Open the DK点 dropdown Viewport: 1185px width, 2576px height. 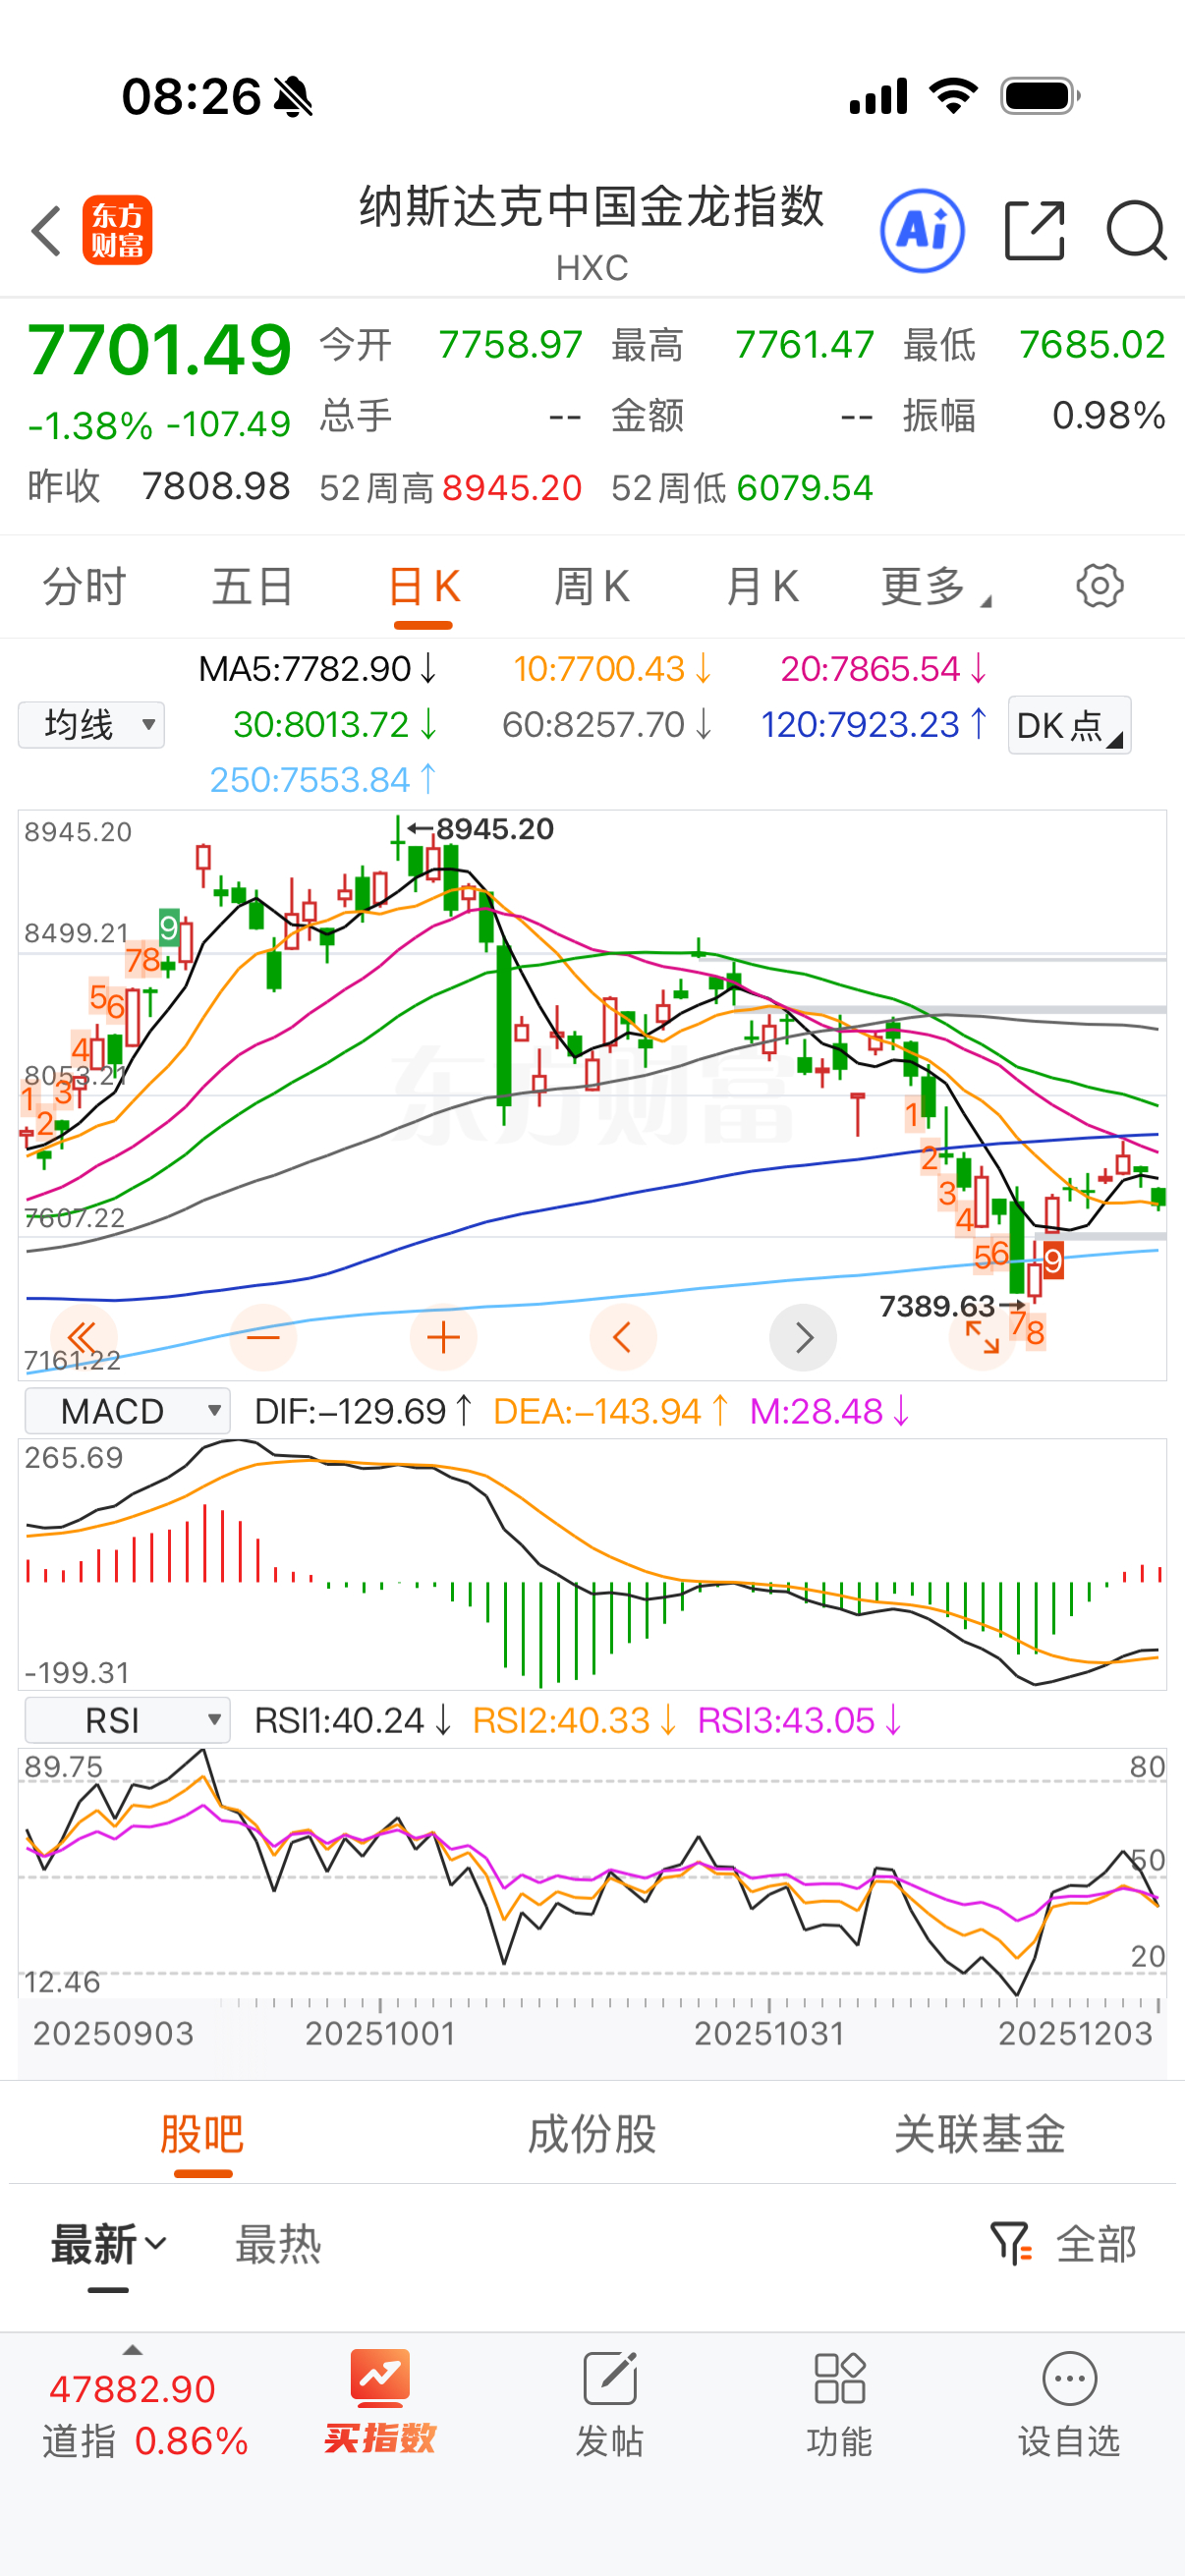pyautogui.click(x=1069, y=725)
